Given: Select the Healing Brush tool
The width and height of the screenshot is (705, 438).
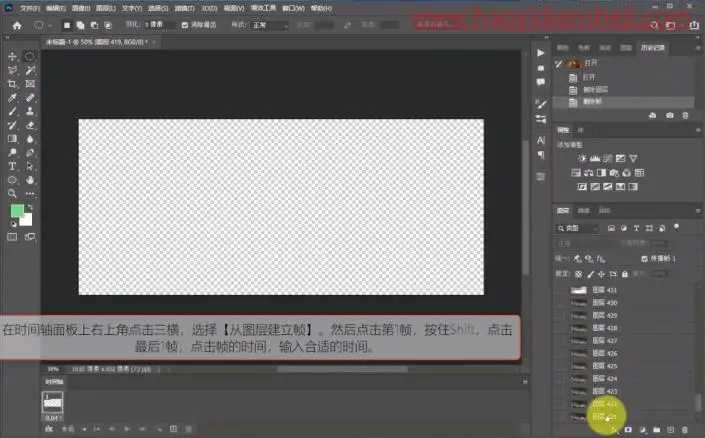Looking at the screenshot, I should (x=30, y=98).
